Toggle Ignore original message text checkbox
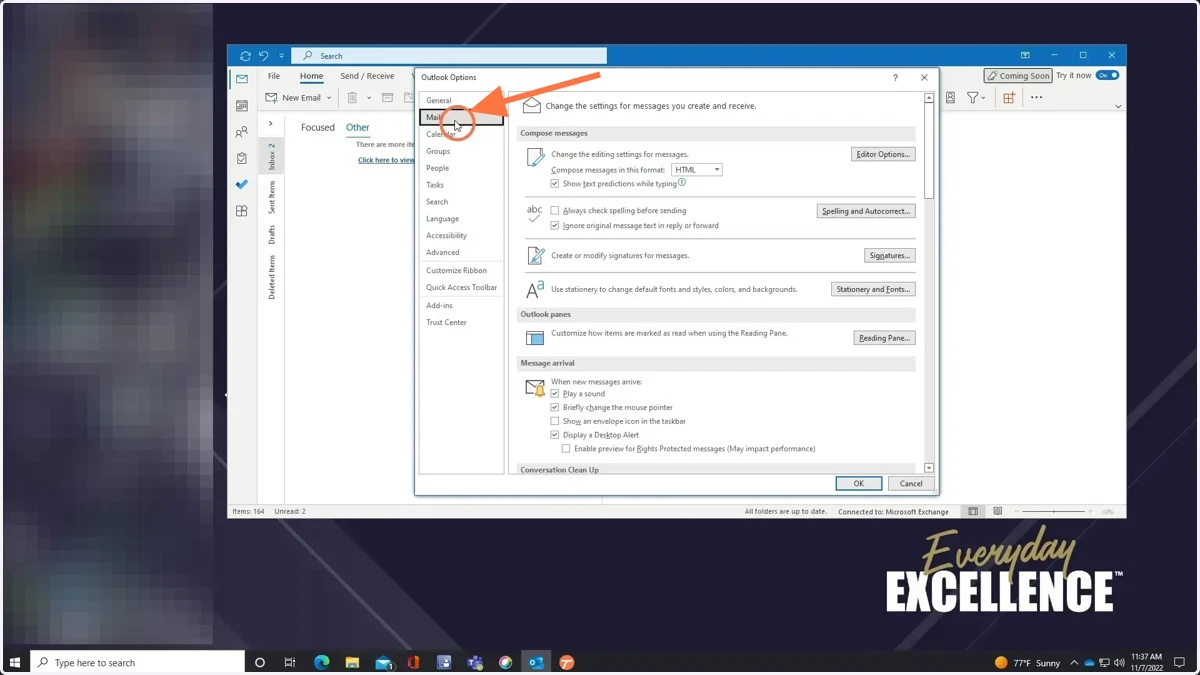The width and height of the screenshot is (1200, 675). pos(555,225)
